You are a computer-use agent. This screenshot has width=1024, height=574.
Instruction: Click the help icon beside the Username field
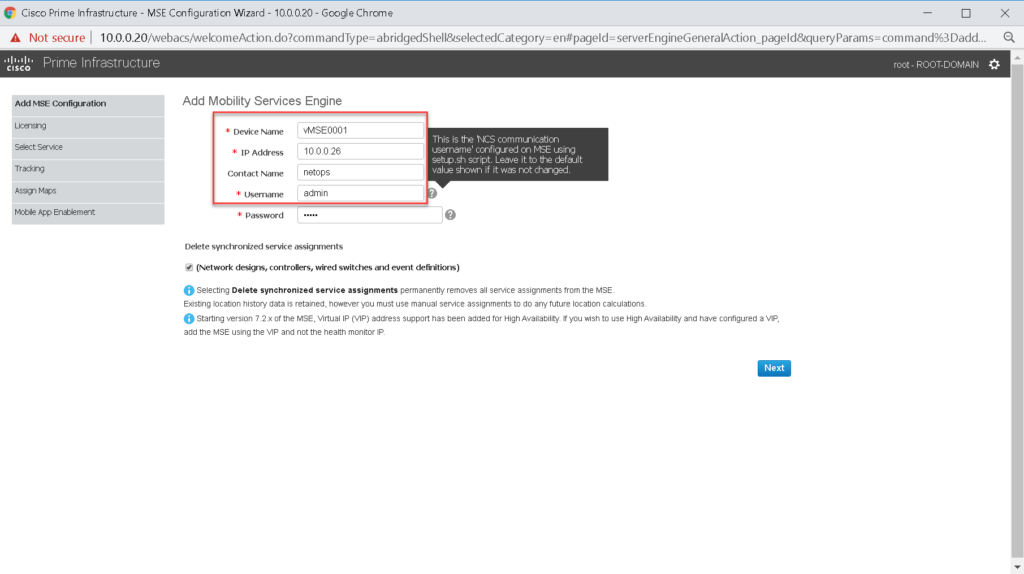[x=432, y=194]
